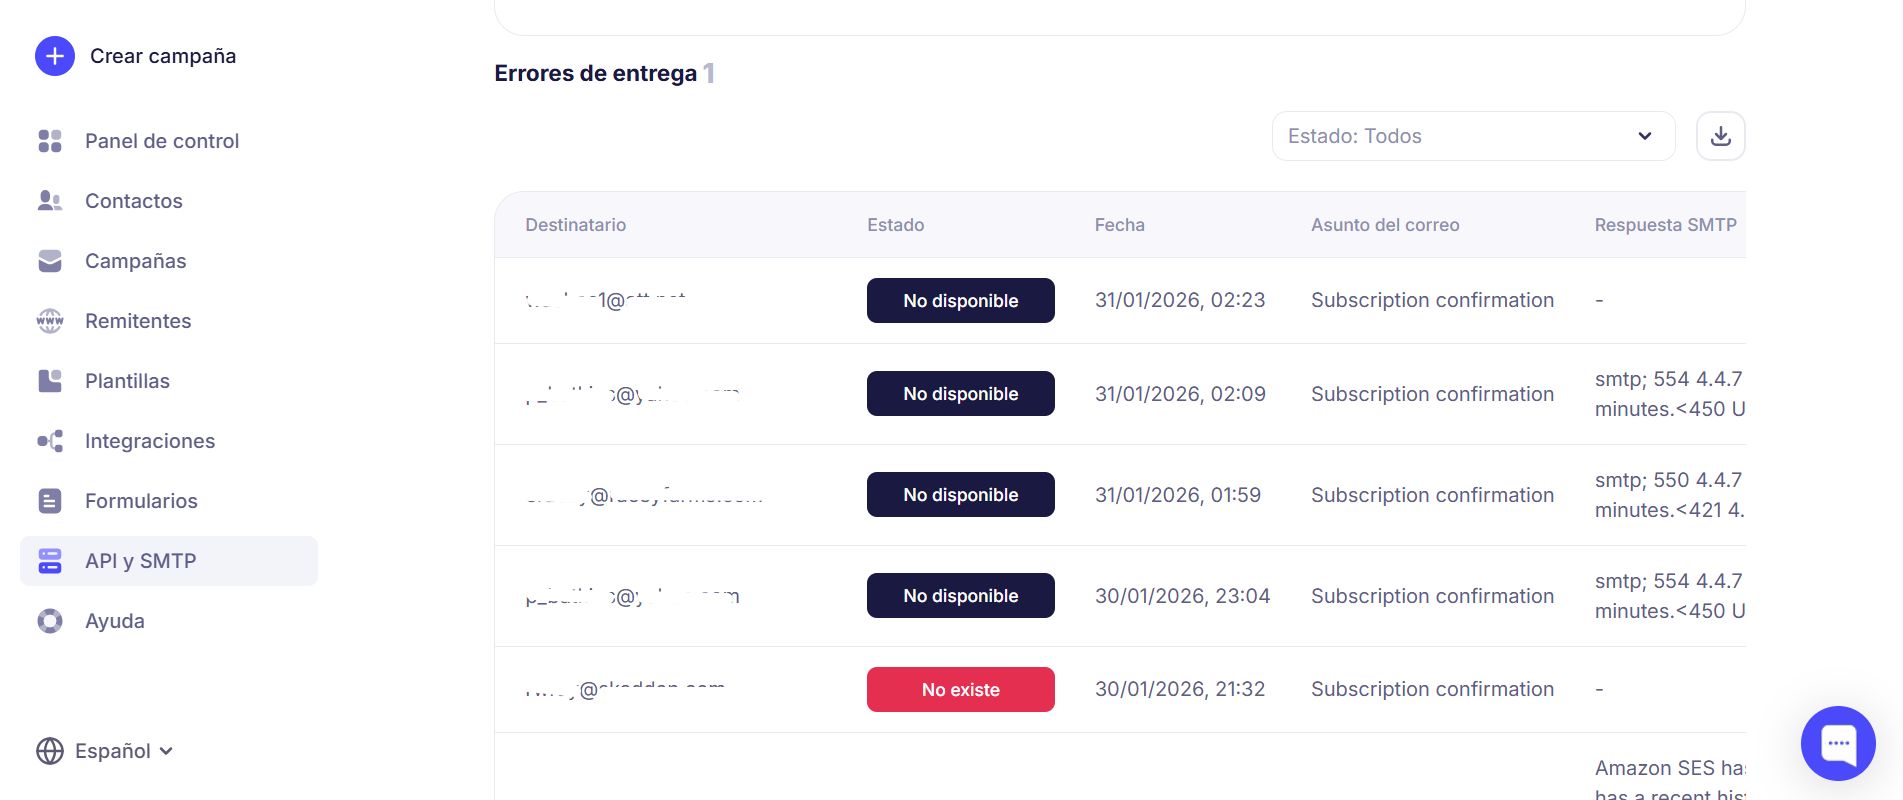1903x800 pixels.
Task: Click the Plantillas icon in sidebar
Action: [x=50, y=381]
